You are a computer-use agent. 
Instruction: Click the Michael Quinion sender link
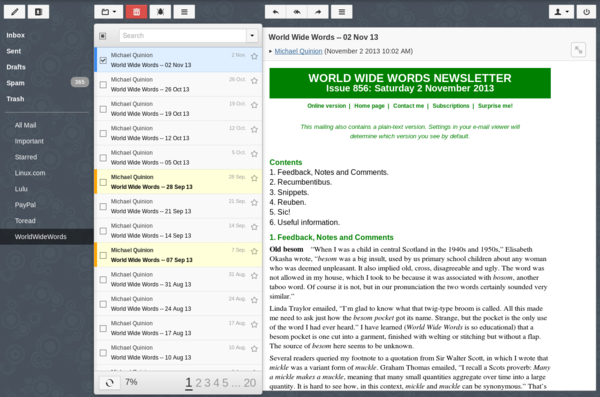(298, 51)
